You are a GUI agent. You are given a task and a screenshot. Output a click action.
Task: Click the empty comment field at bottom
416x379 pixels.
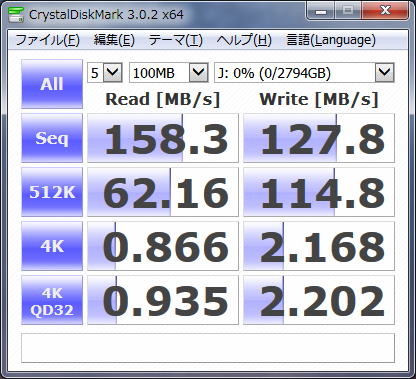208,348
